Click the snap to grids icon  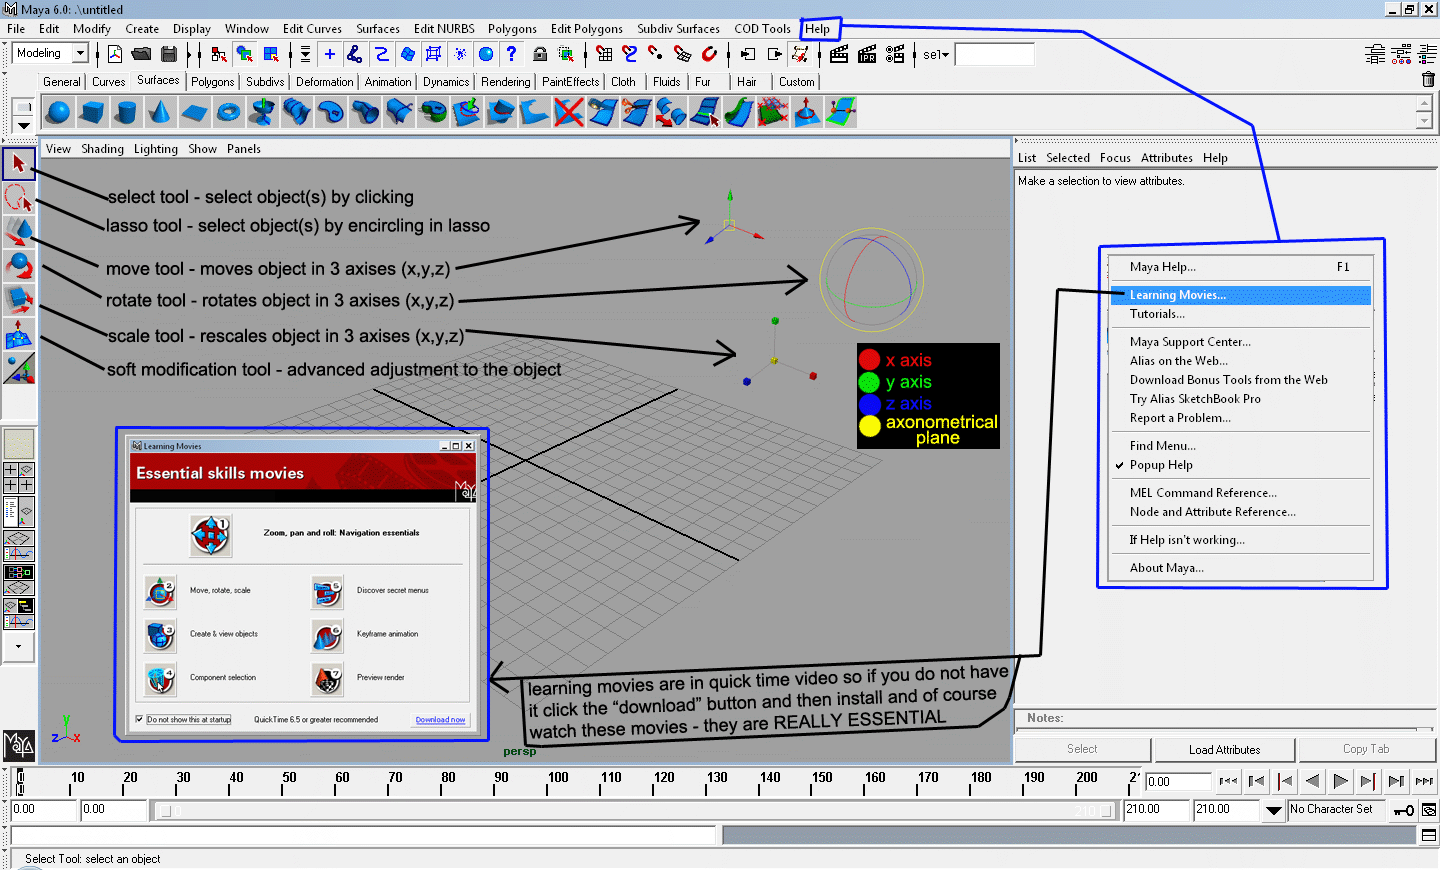[x=604, y=54]
